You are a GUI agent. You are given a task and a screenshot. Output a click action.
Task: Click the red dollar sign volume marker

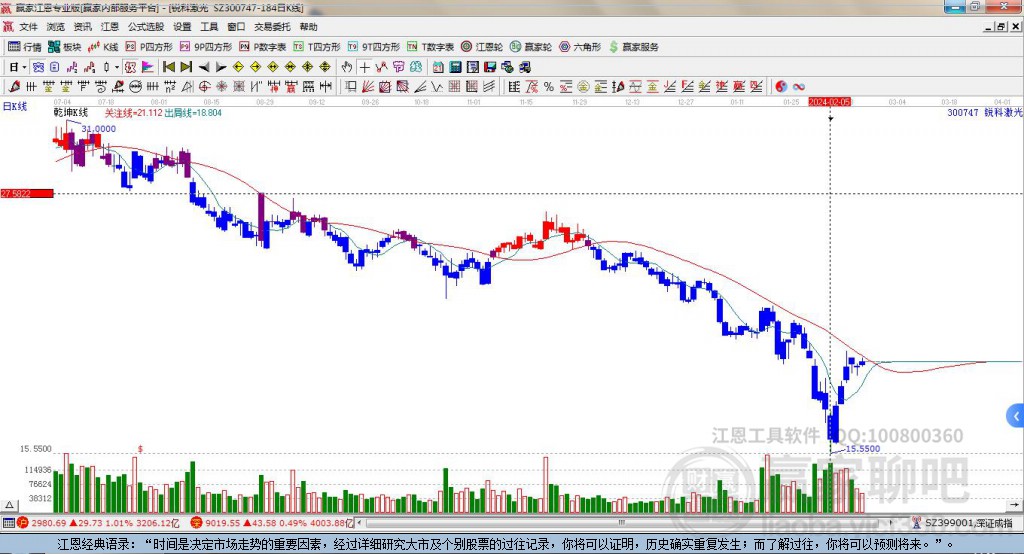[x=140, y=449]
